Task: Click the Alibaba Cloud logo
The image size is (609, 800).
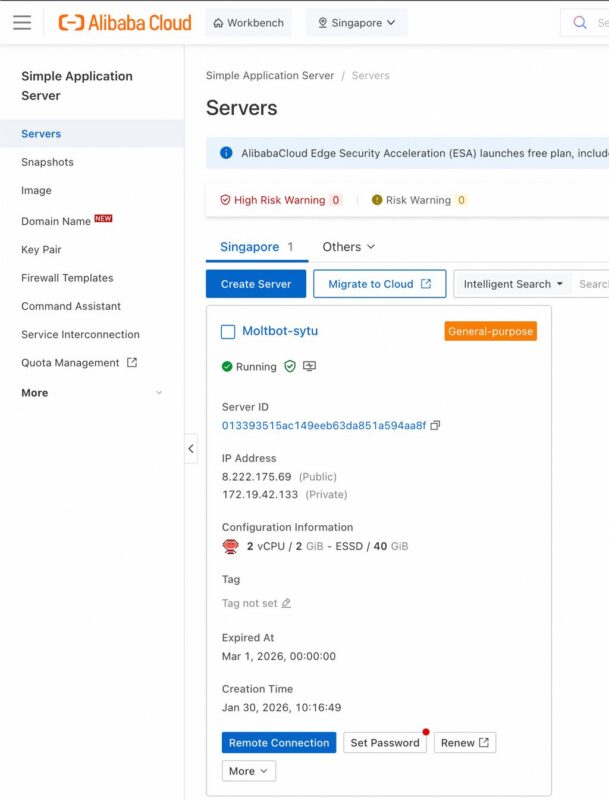Action: click(125, 22)
